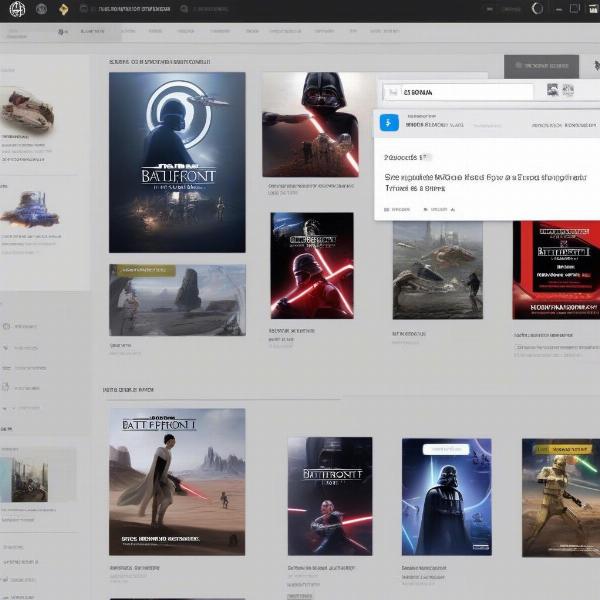
Task: Click the white icon at the top bar's far right
Action: (593, 8)
